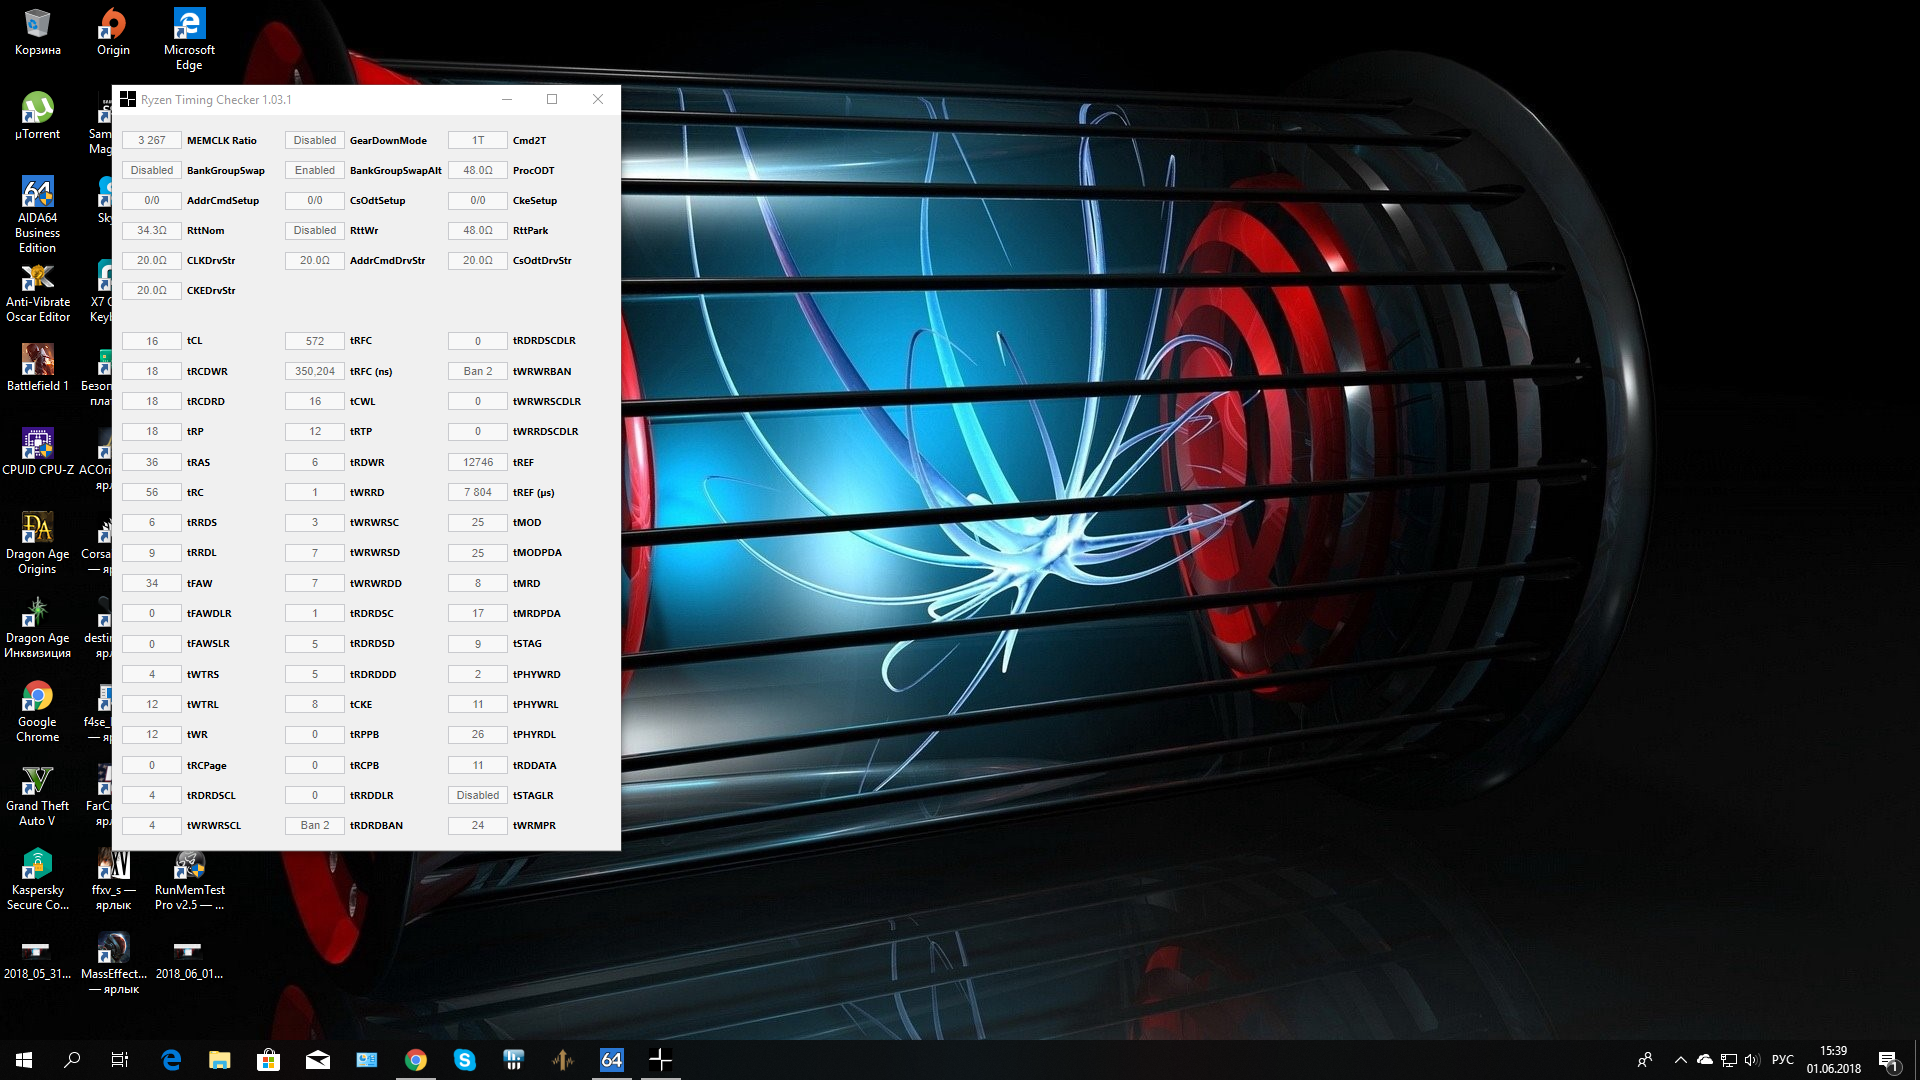This screenshot has width=1920, height=1080.
Task: Expand hidden system tray icons chevron
Action: [1681, 1060]
